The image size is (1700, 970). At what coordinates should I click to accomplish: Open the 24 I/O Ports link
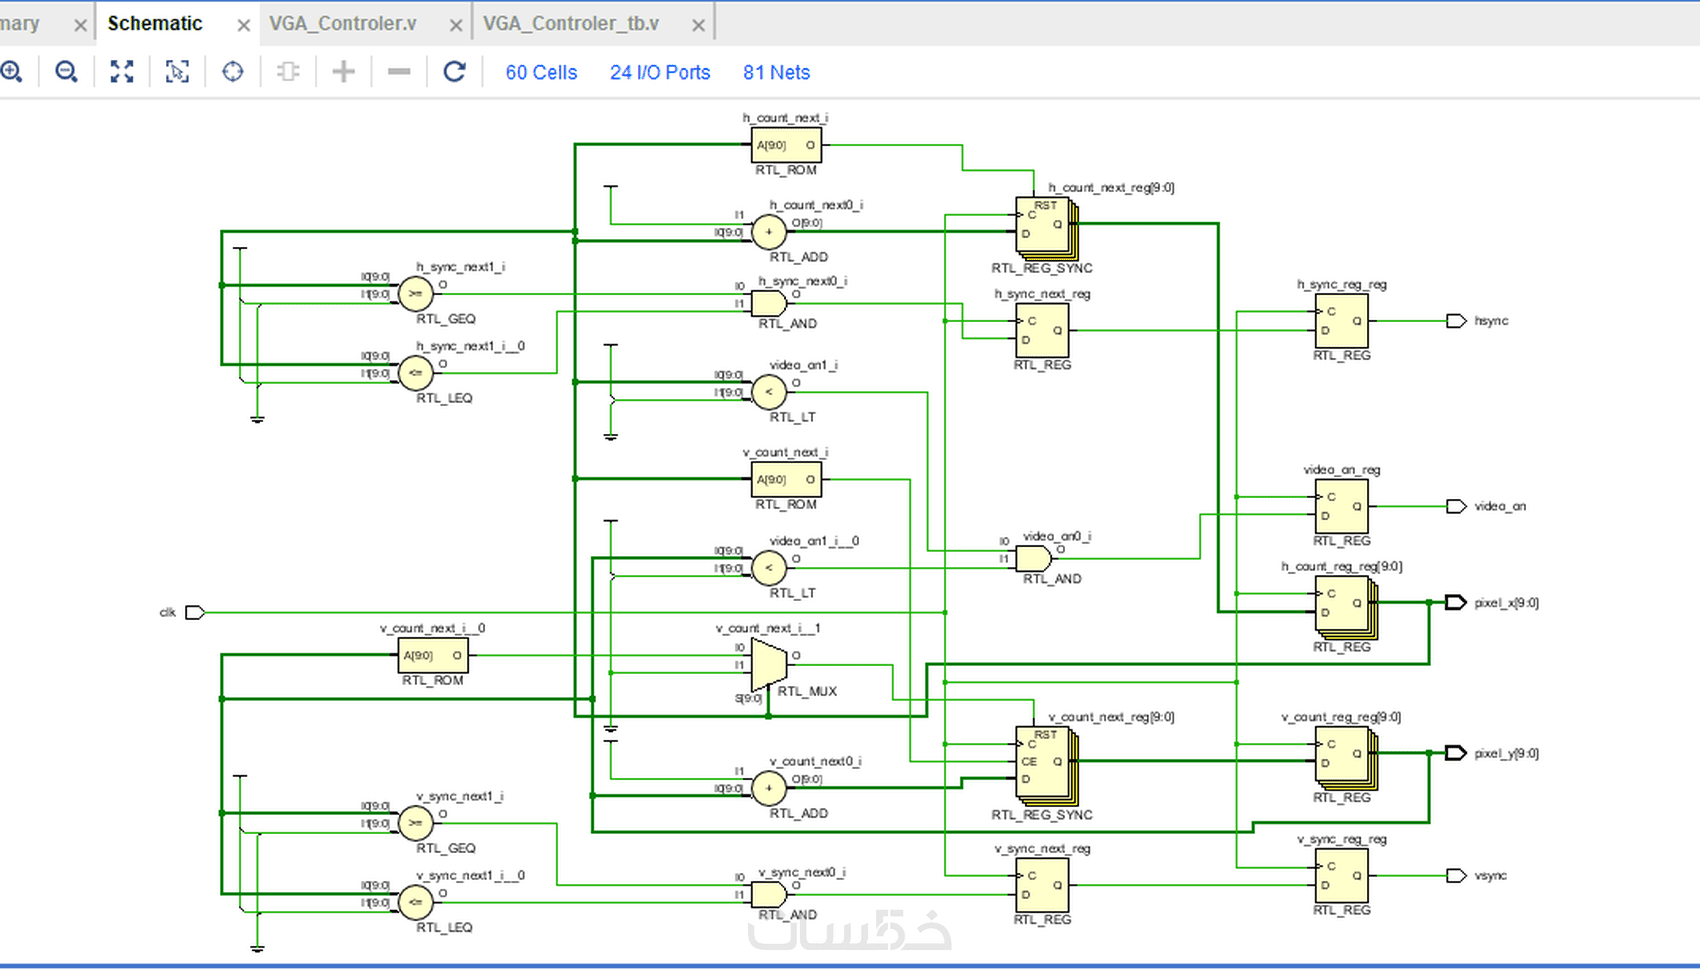[660, 73]
